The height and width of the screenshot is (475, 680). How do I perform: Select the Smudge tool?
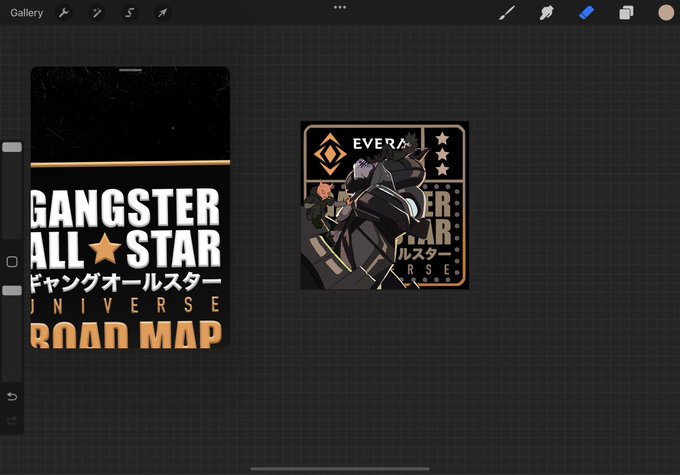[546, 13]
